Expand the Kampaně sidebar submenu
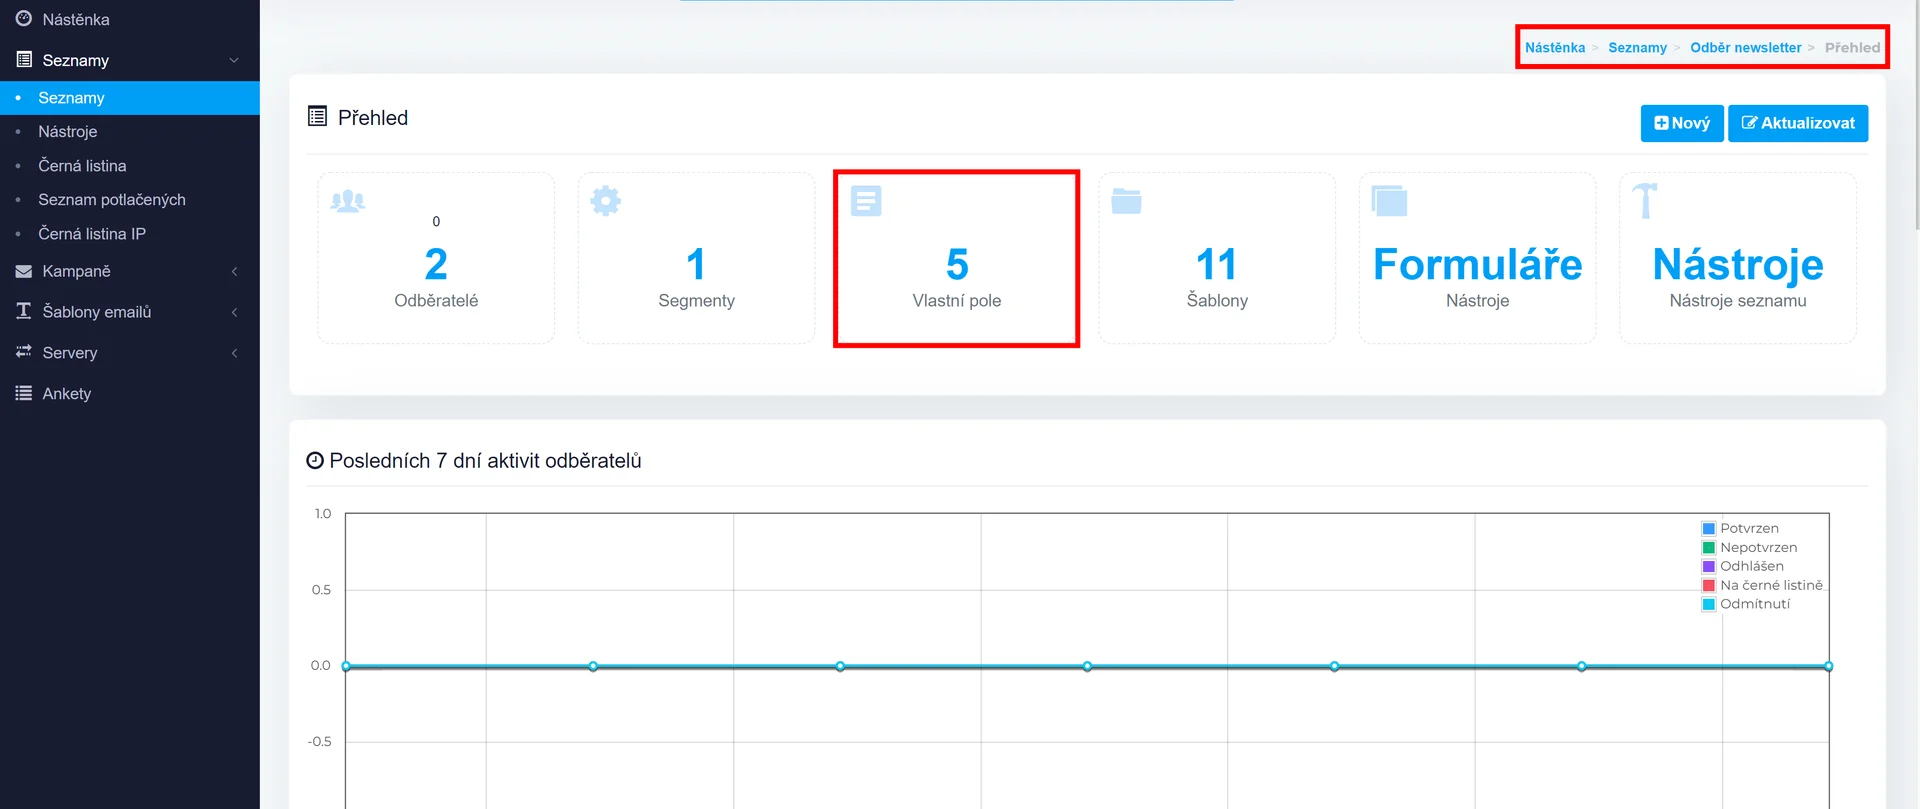Viewport: 1920px width, 809px height. pos(234,271)
